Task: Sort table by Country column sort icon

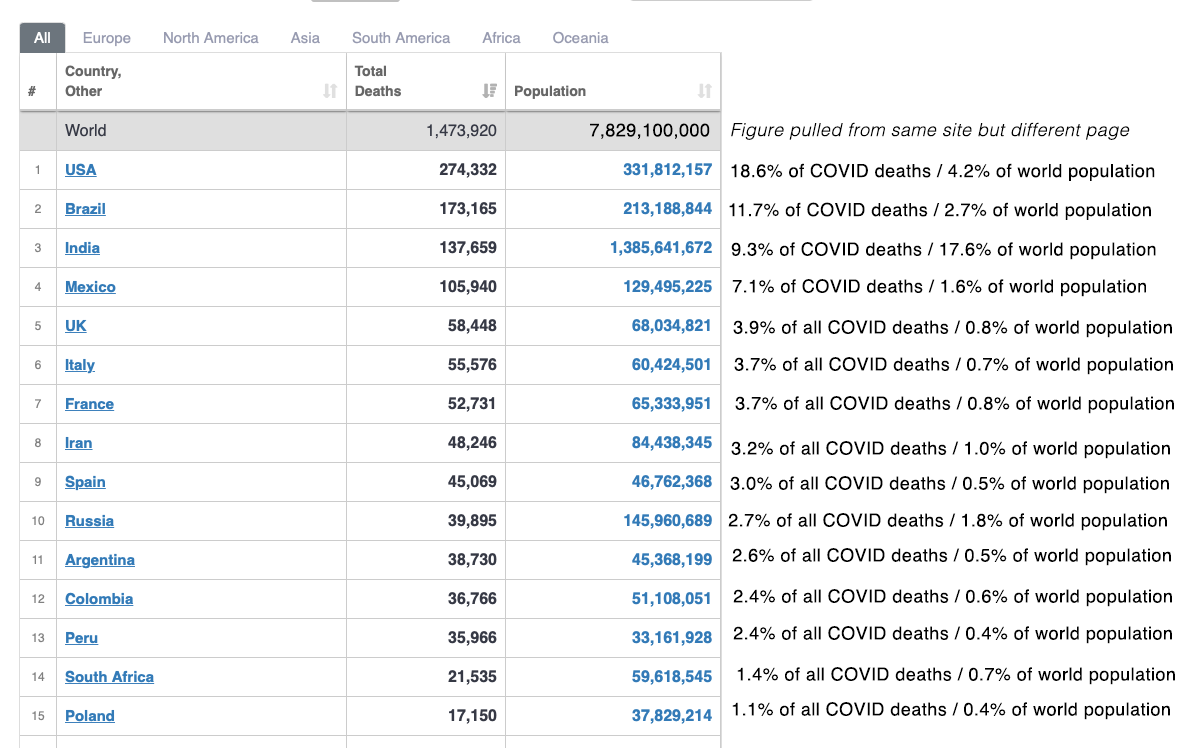Action: (330, 91)
